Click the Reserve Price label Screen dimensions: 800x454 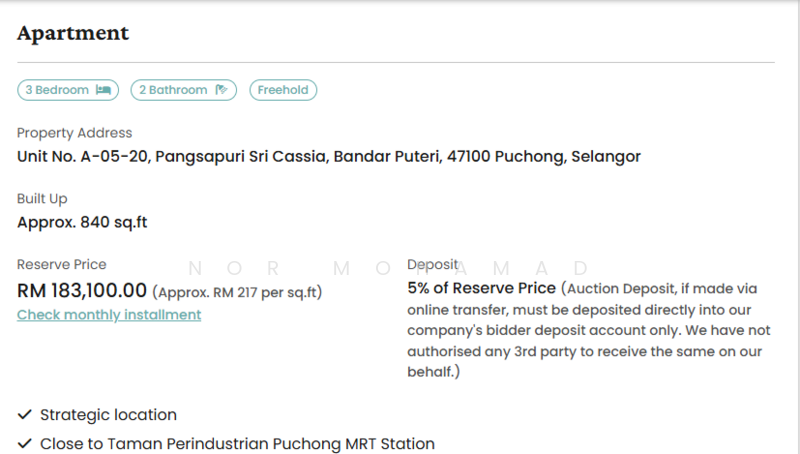pyautogui.click(x=62, y=265)
